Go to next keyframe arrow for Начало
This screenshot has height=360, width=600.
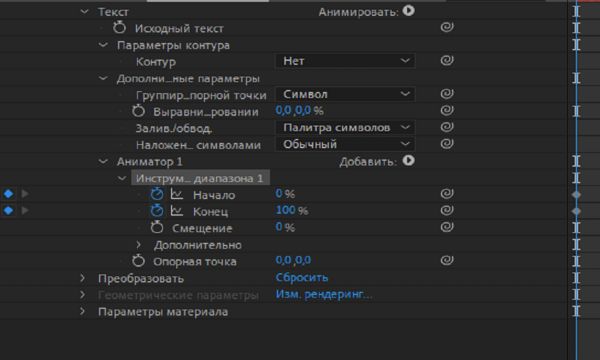coord(25,194)
